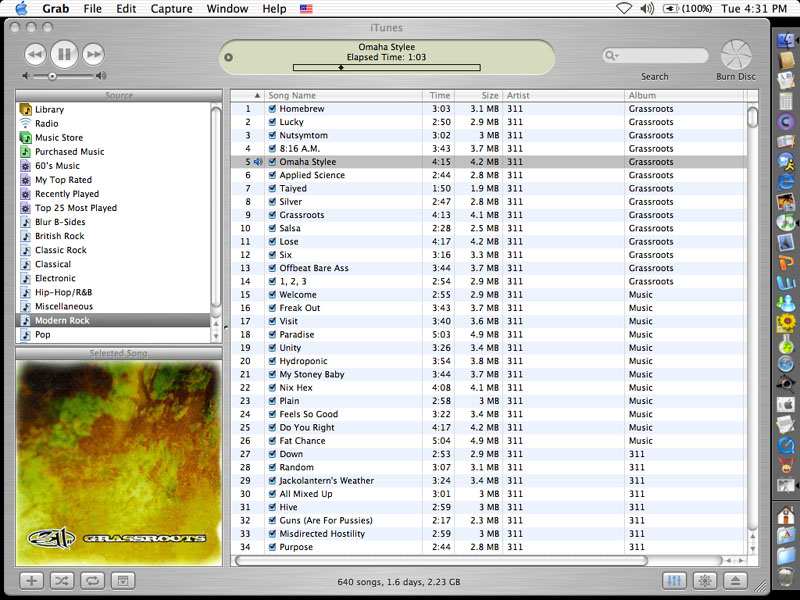The height and width of the screenshot is (600, 800).
Task: Disable the Paradise song checkbox
Action: 272,335
